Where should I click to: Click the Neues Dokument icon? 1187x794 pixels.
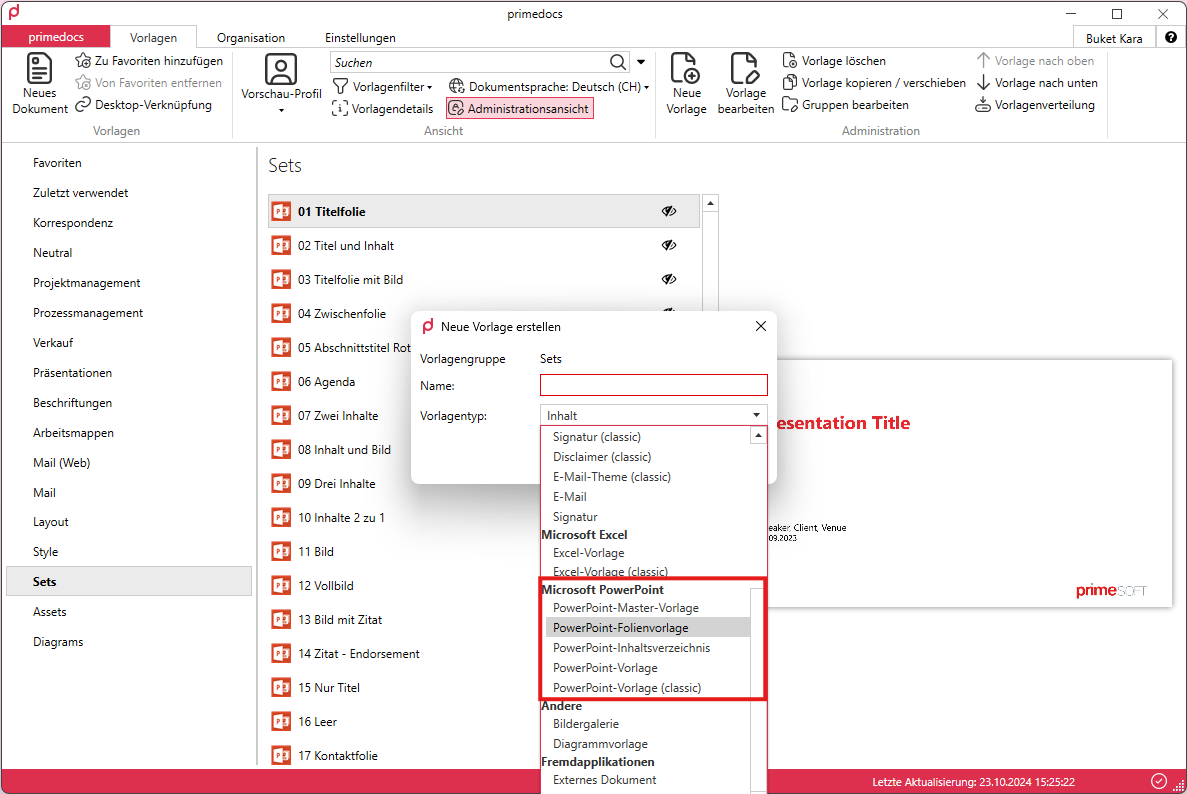tap(39, 68)
